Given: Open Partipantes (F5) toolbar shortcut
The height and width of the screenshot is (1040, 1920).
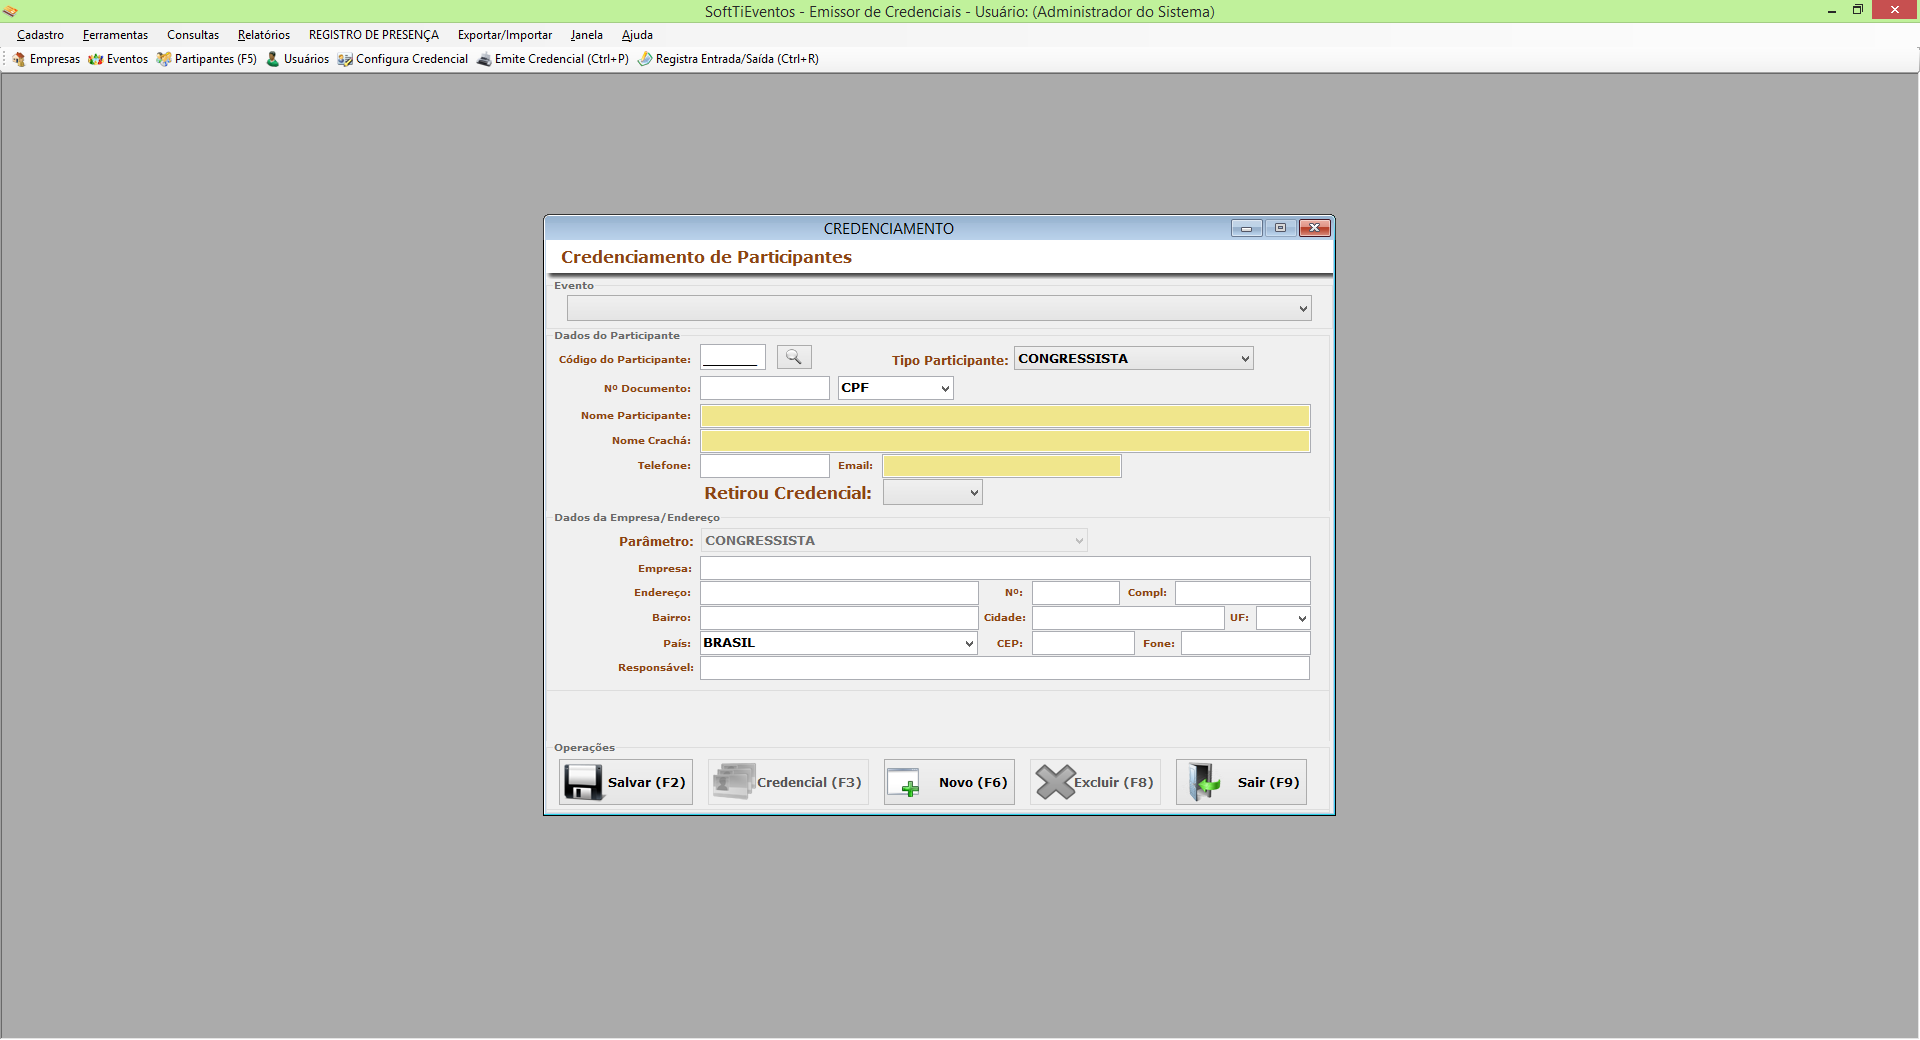Looking at the screenshot, I should point(207,59).
